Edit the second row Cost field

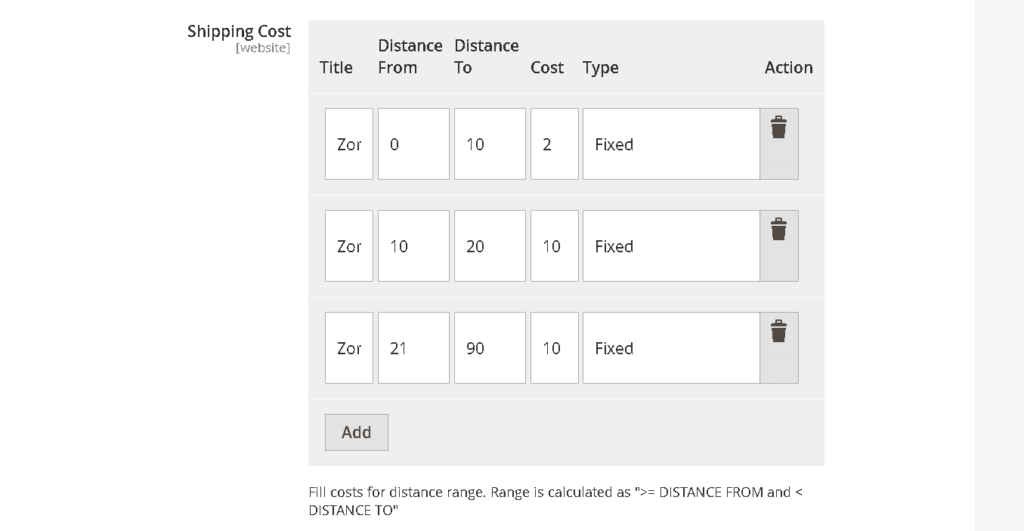coord(554,246)
